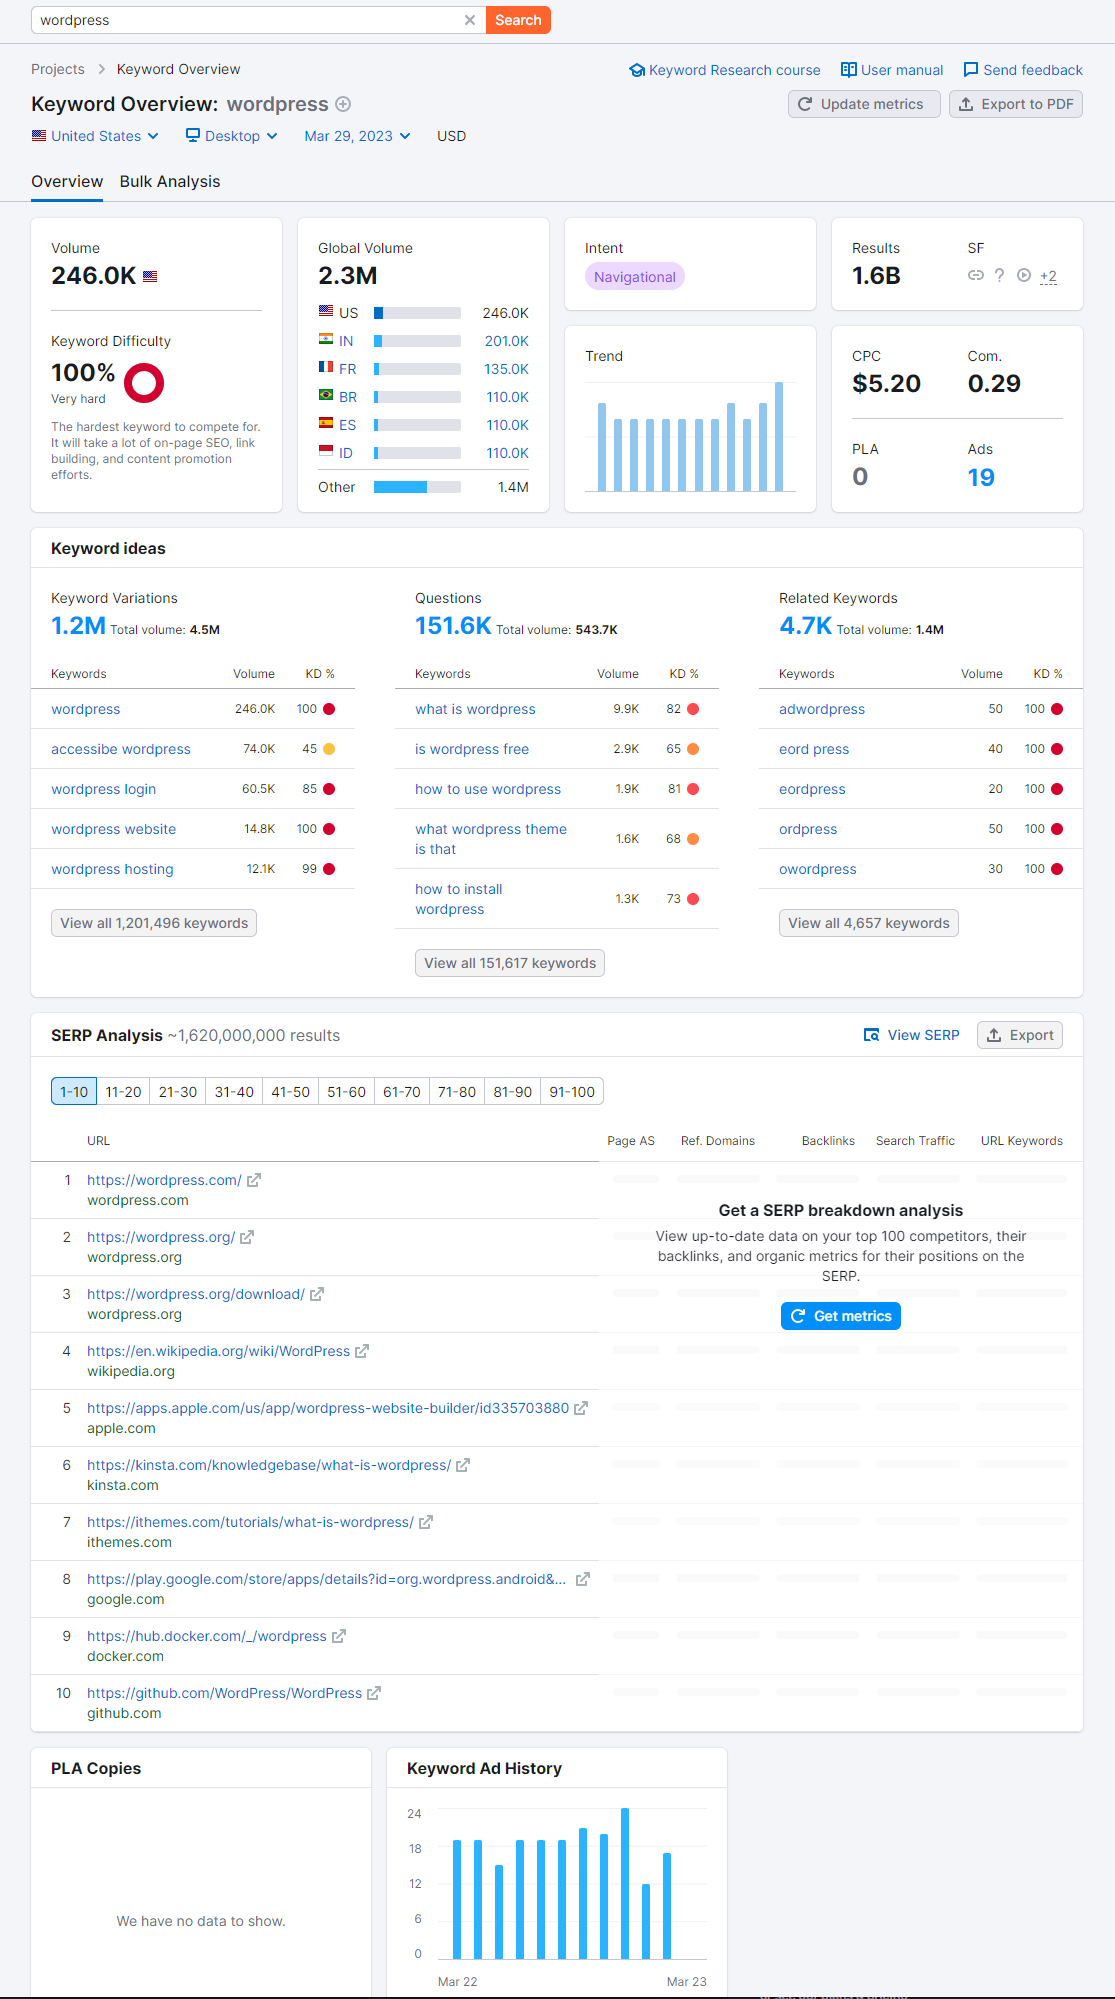
Task: Switch to the Bulk Analysis tab
Action: point(170,181)
